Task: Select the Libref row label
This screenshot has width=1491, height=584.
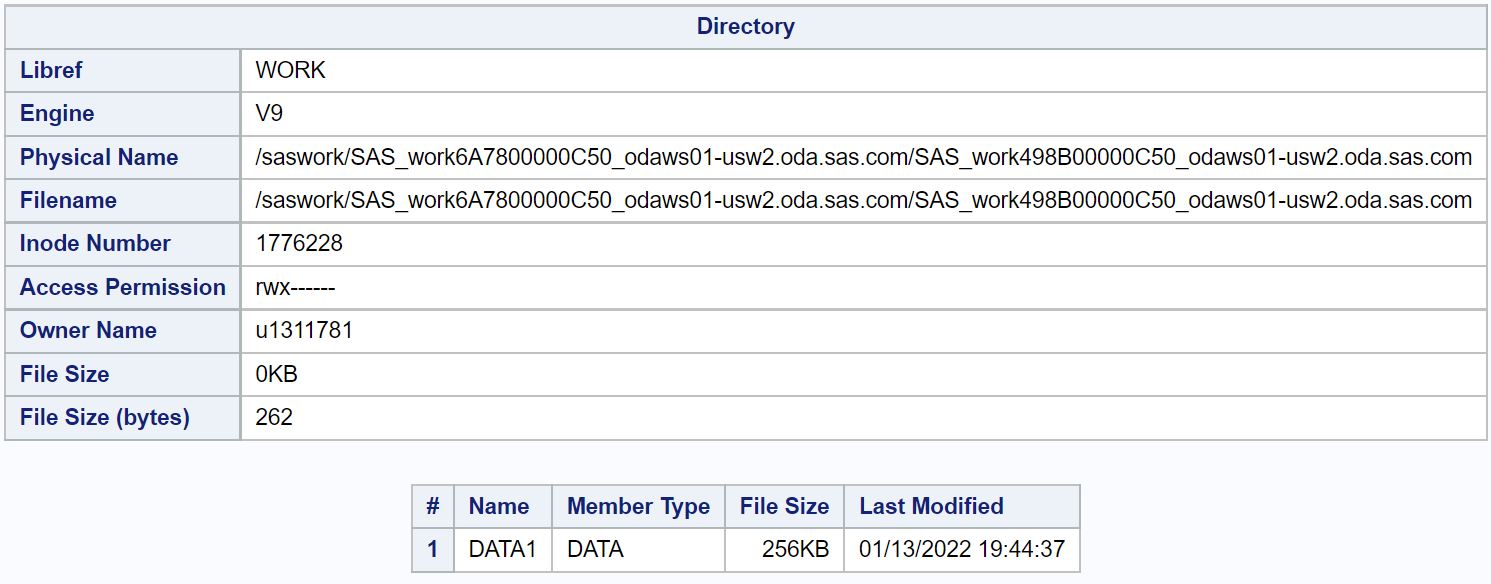Action: tap(51, 70)
